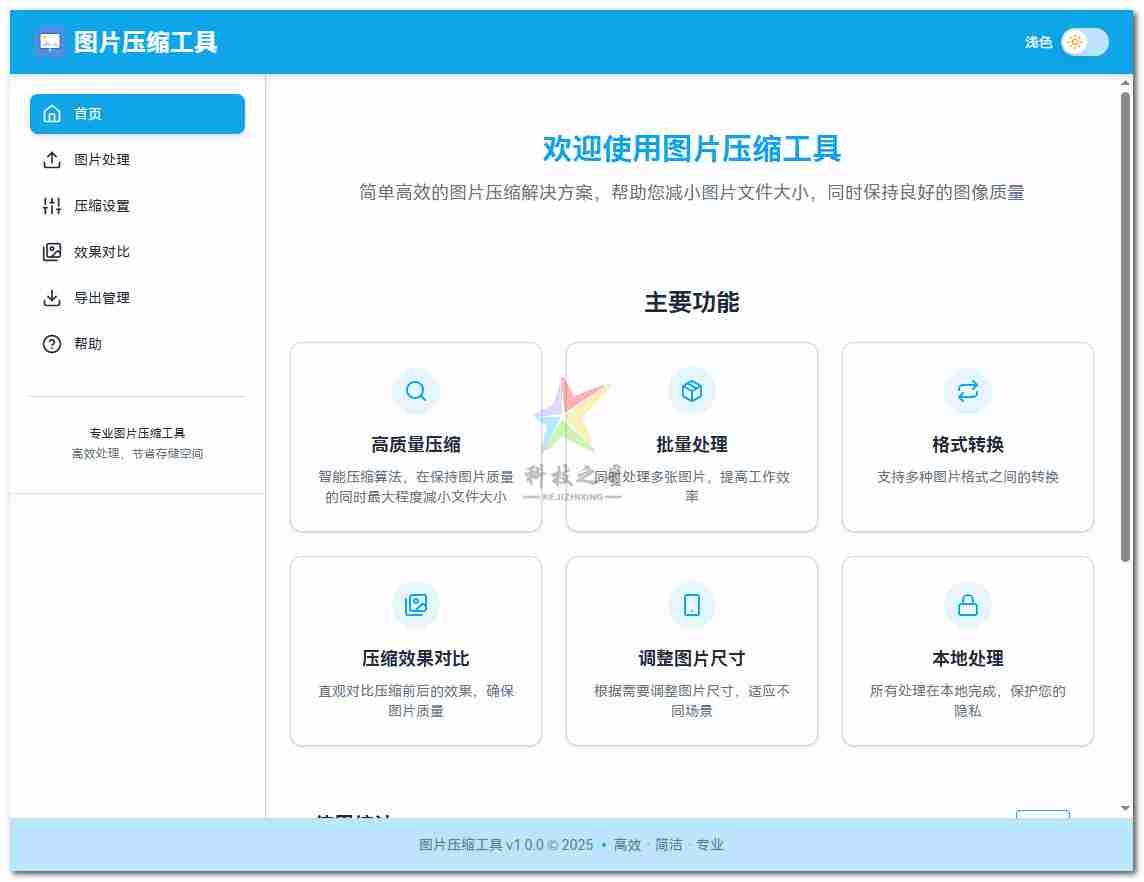The height and width of the screenshot is (882, 1144).
Task: Click the lock icon on the 本地处理 card
Action: pyautogui.click(x=967, y=605)
